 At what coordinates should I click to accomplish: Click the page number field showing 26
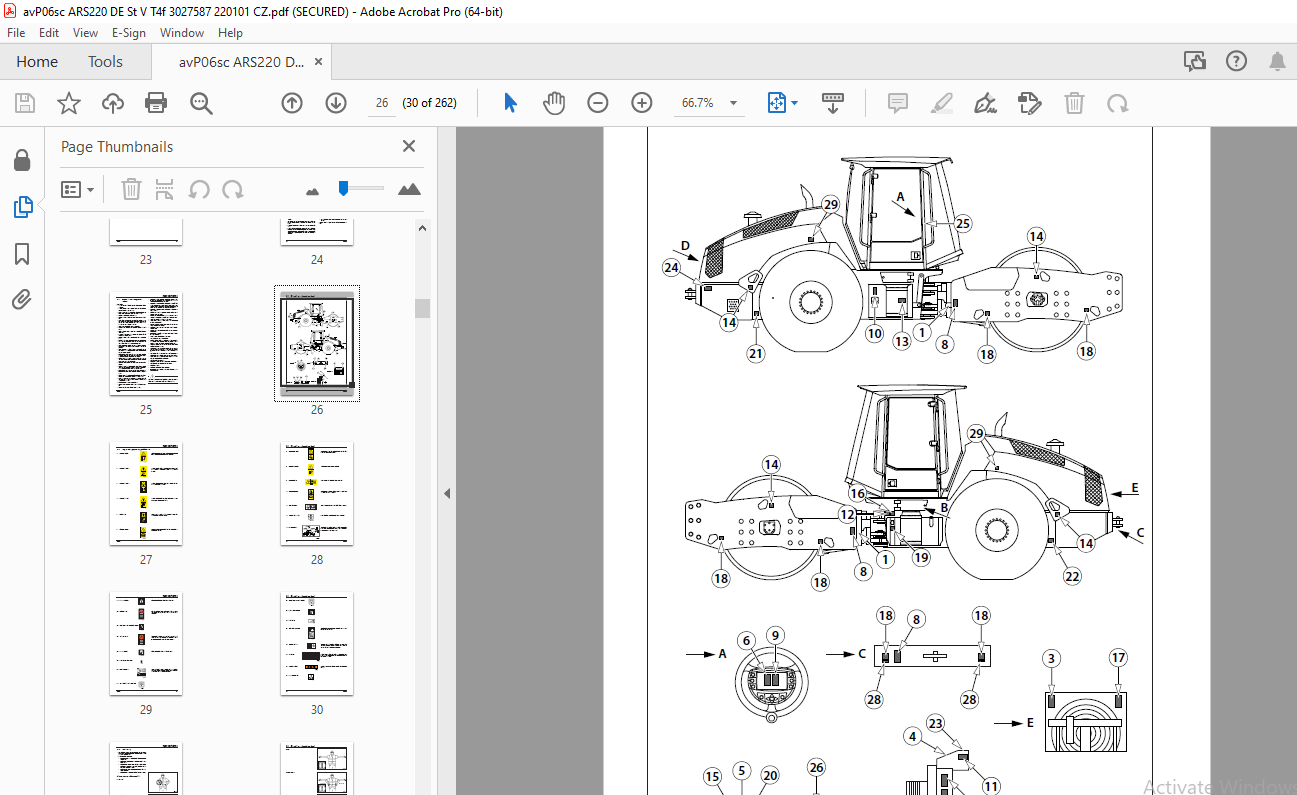(382, 103)
